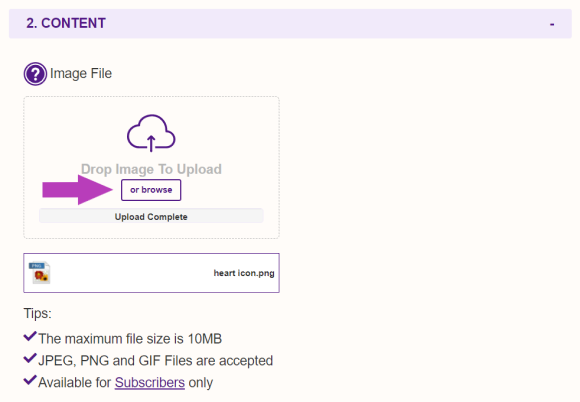
Task: Open file browser with or browse button
Action: 151,190
